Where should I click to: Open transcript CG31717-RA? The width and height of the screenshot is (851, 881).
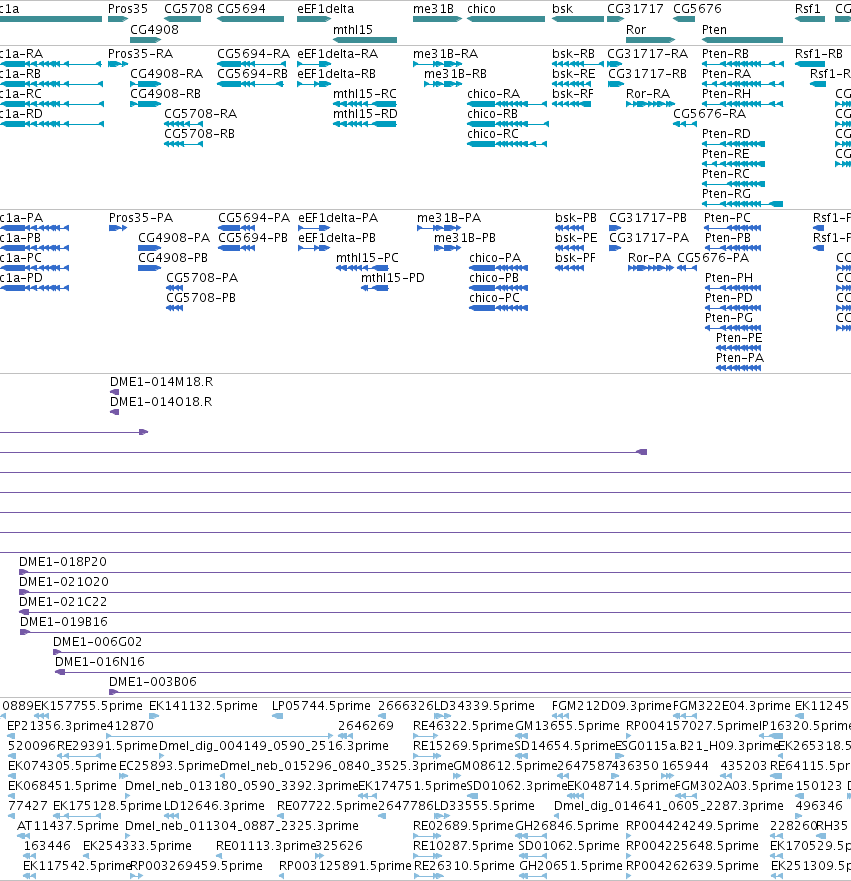coord(648,54)
